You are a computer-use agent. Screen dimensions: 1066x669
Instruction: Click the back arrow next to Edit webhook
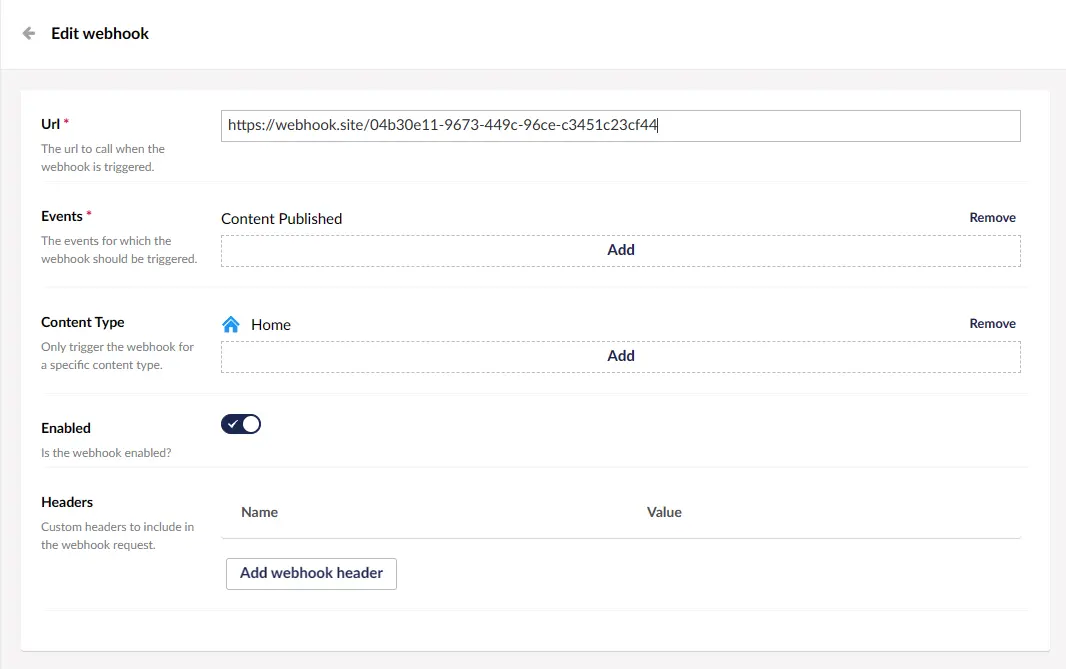pyautogui.click(x=29, y=33)
